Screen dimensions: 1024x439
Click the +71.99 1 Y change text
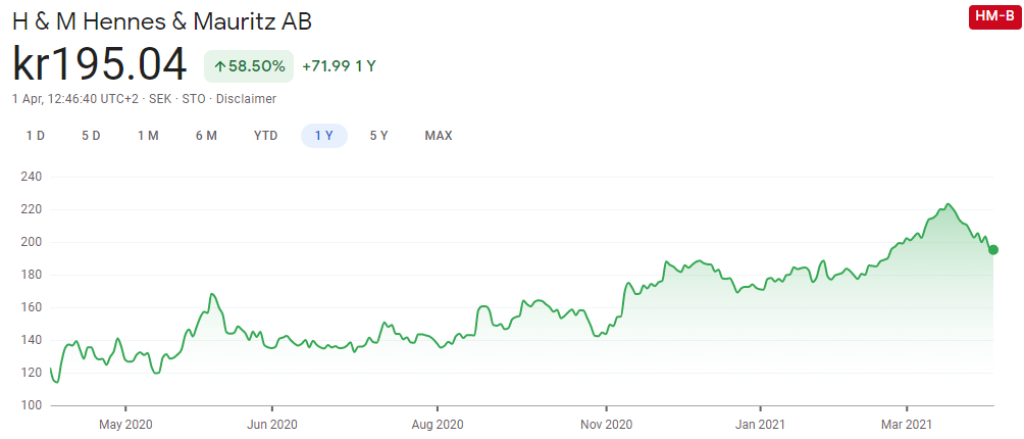tap(339, 66)
